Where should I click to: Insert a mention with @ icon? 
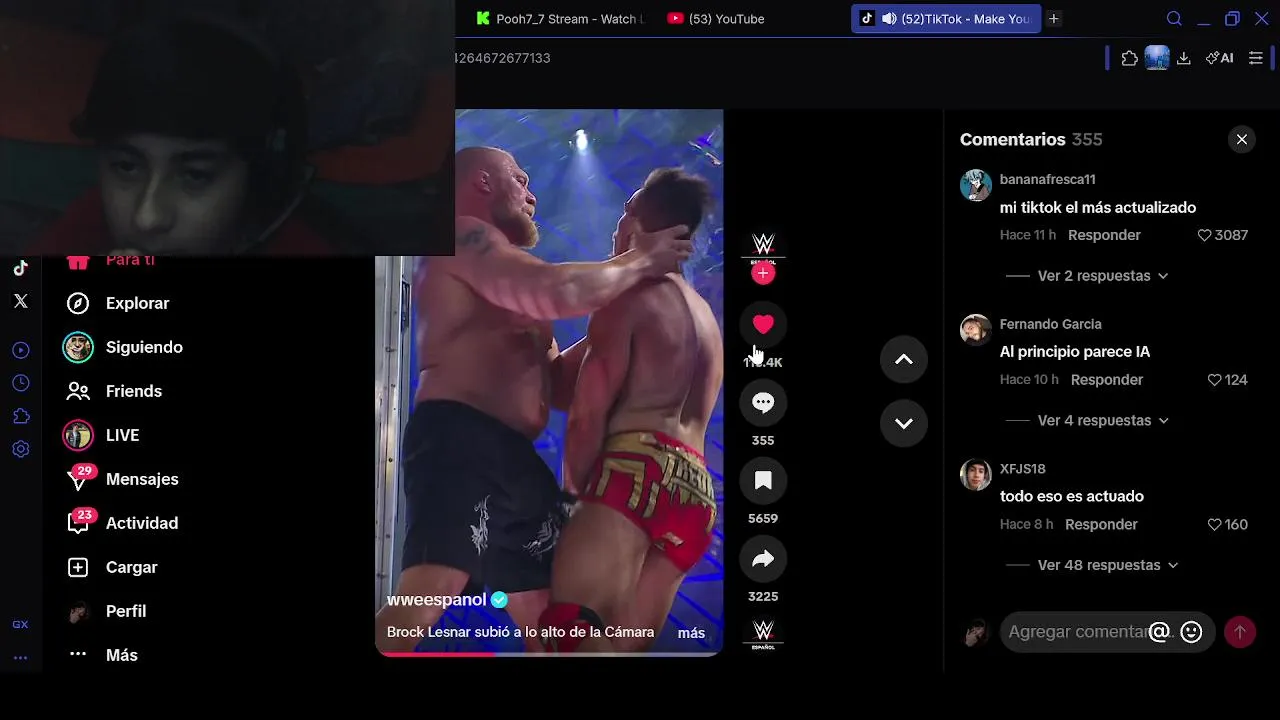click(x=1159, y=632)
